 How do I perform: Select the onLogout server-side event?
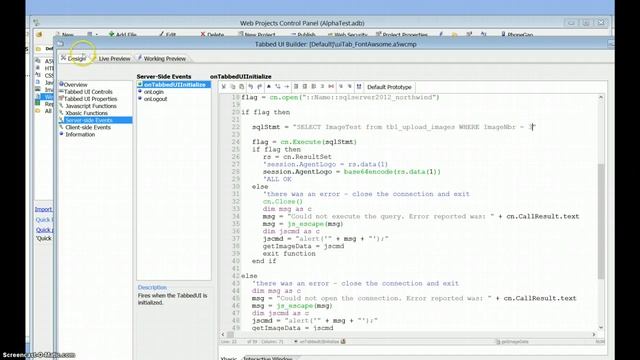[153, 99]
